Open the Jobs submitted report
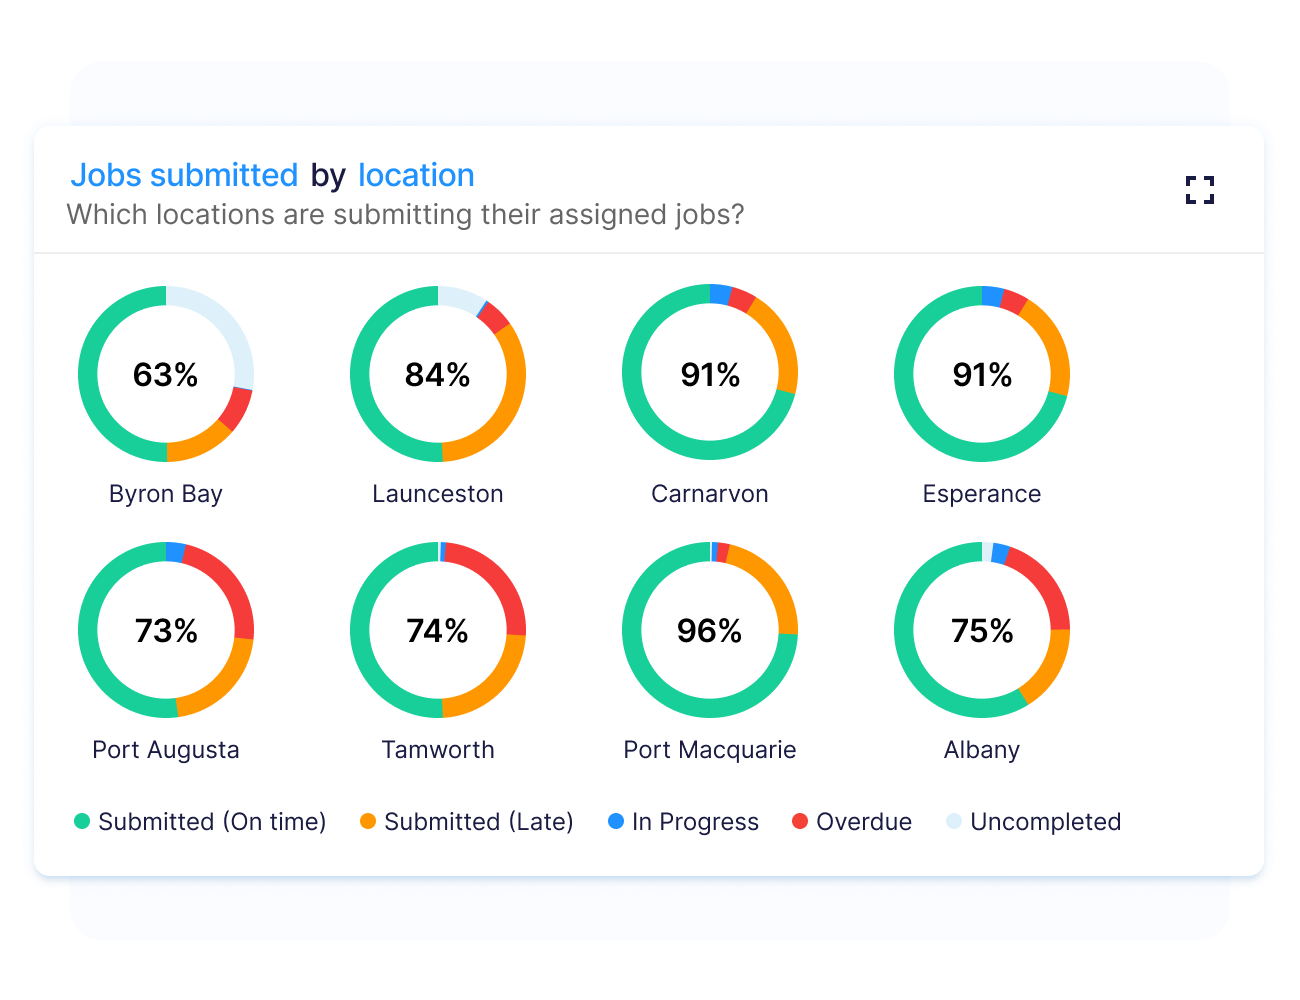This screenshot has height=1000, width=1300. tap(185, 175)
